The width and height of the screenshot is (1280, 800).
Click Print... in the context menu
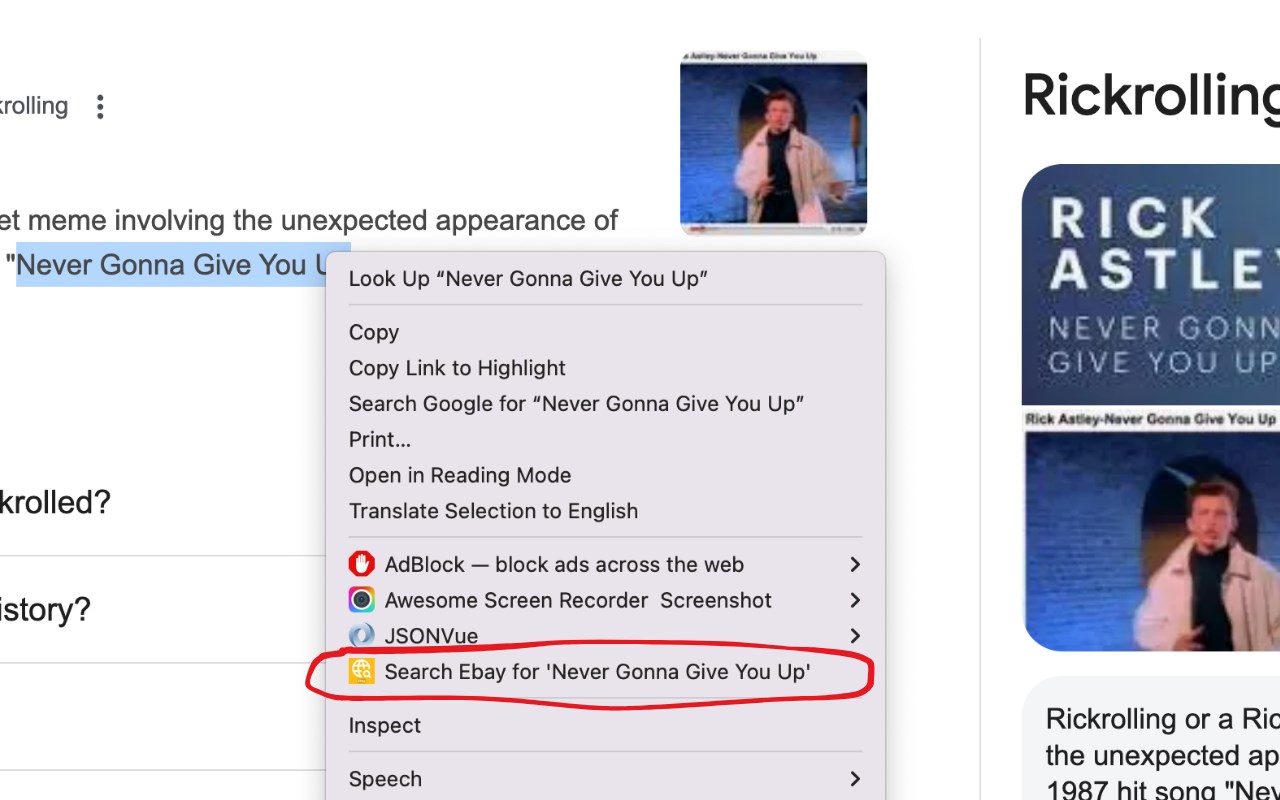click(380, 439)
